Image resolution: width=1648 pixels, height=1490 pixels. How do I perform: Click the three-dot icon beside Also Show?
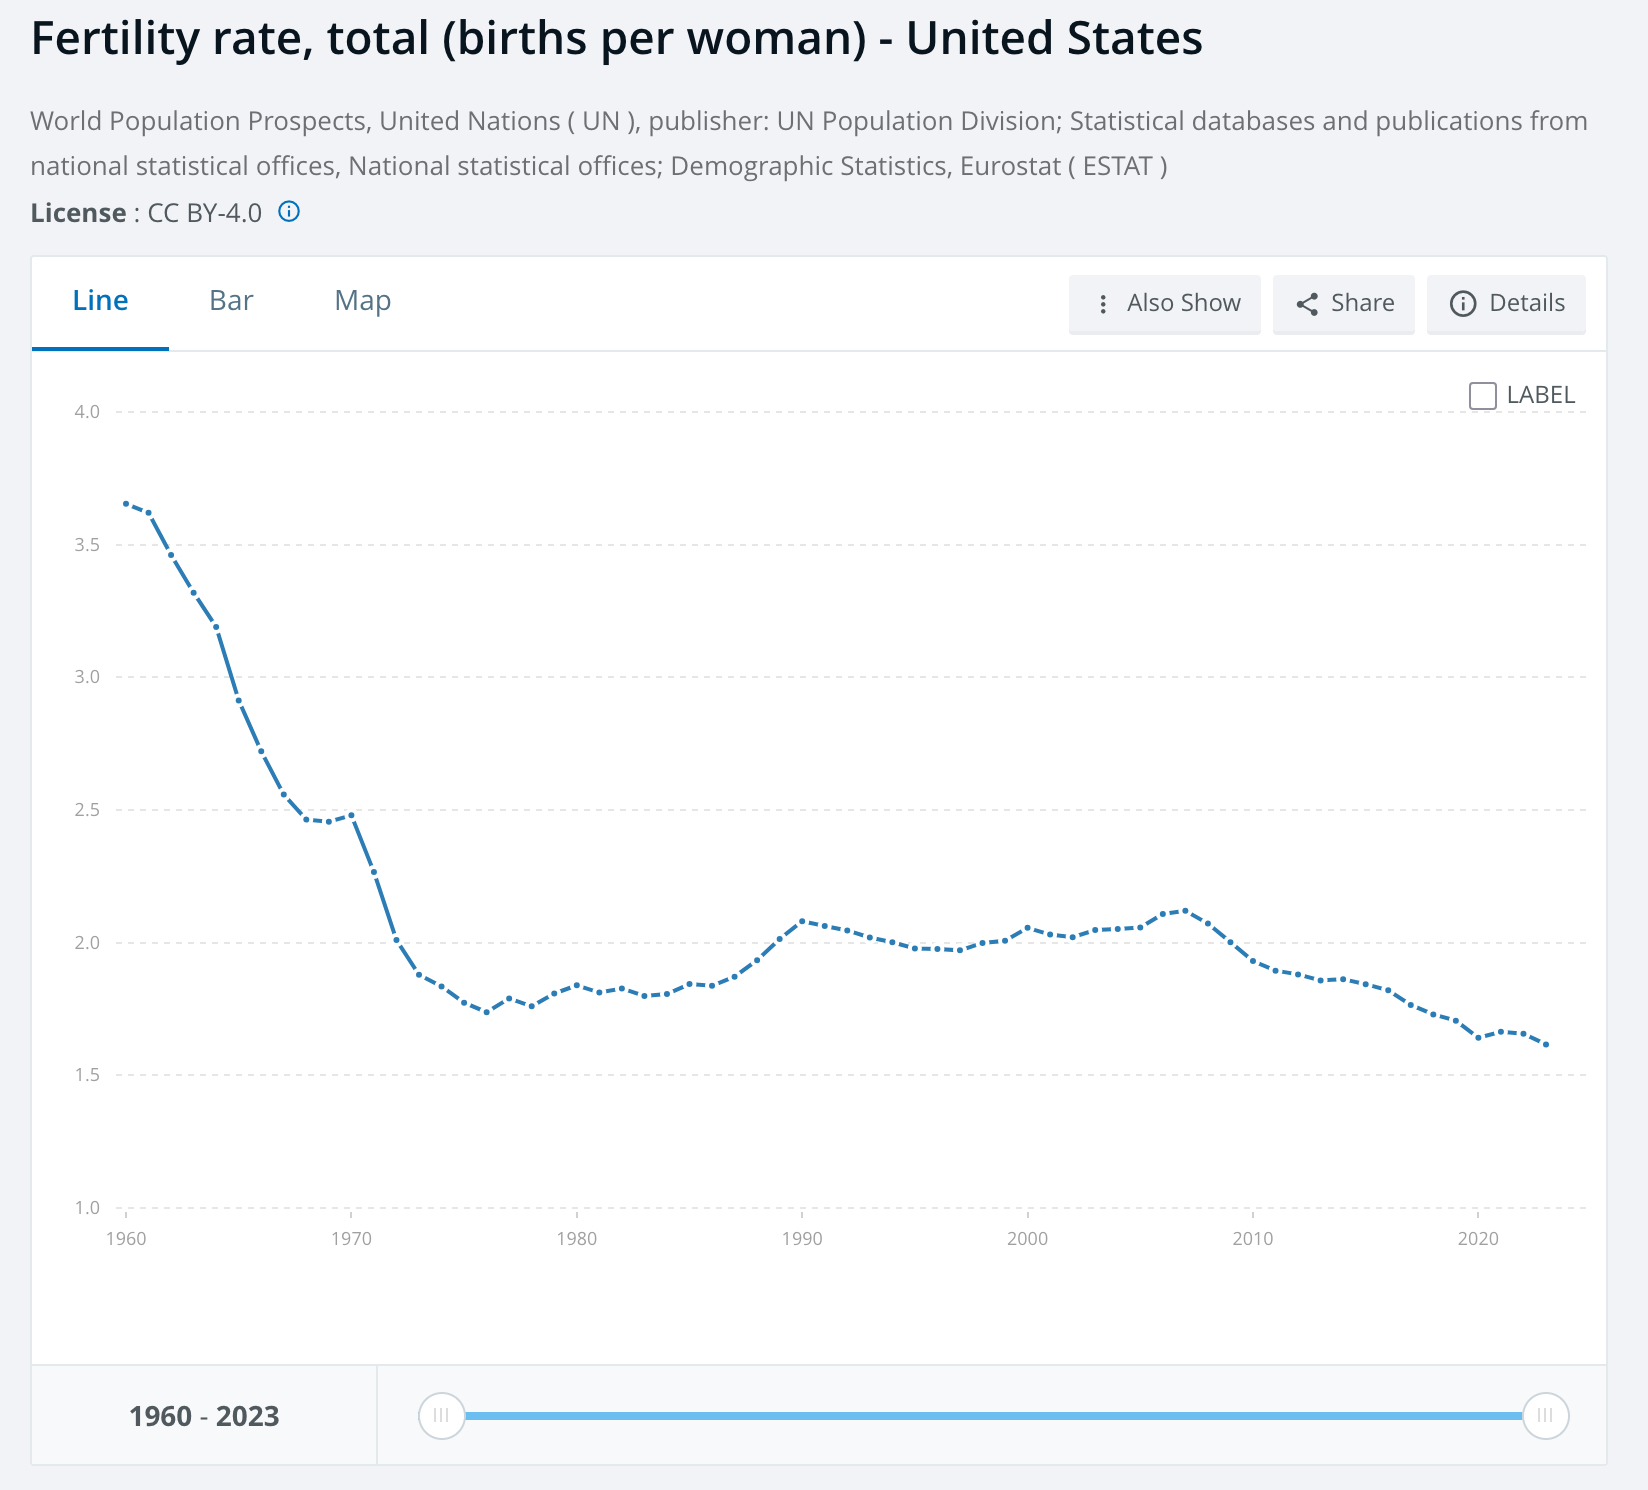[x=1103, y=304]
